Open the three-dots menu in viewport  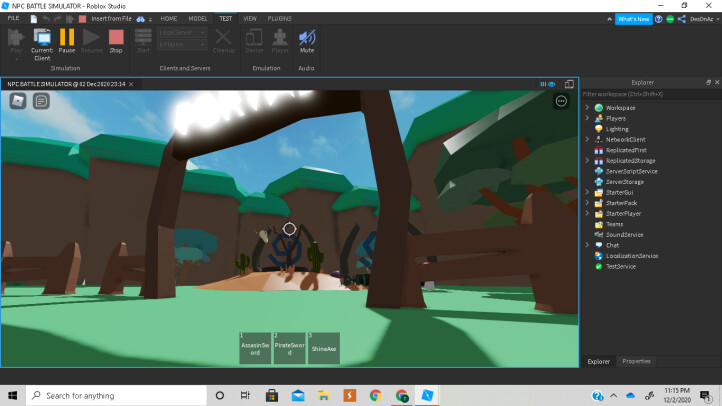coord(561,101)
